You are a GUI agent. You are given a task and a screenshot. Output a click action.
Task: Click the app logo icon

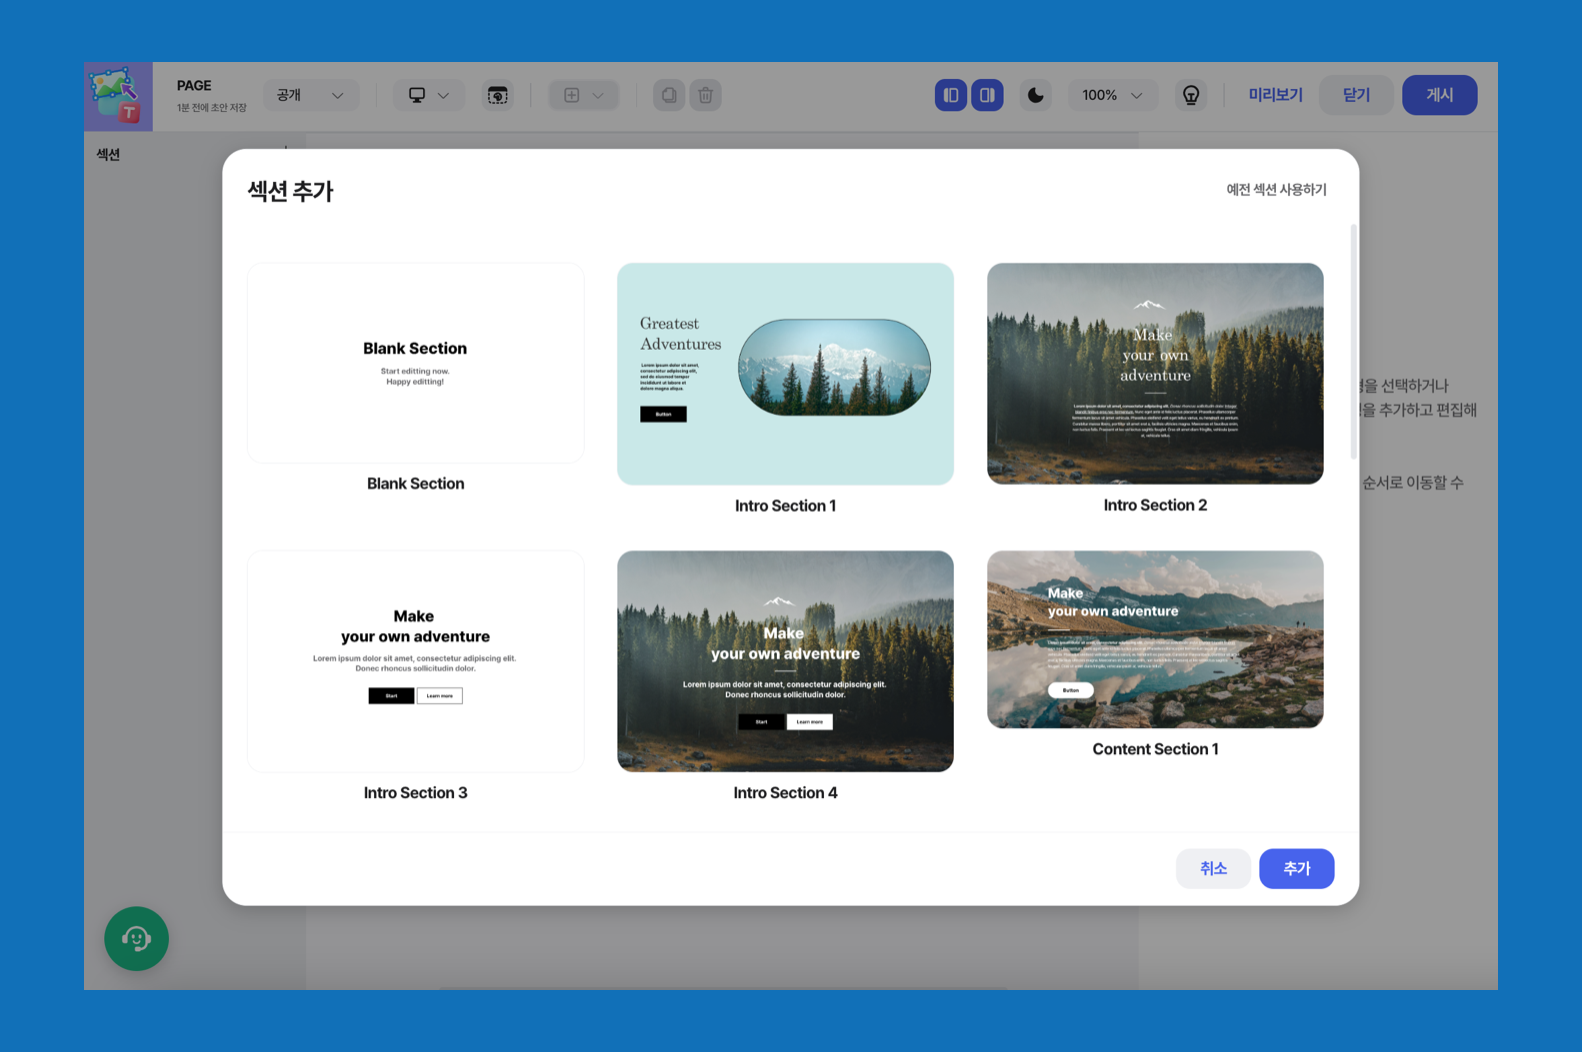pos(118,96)
